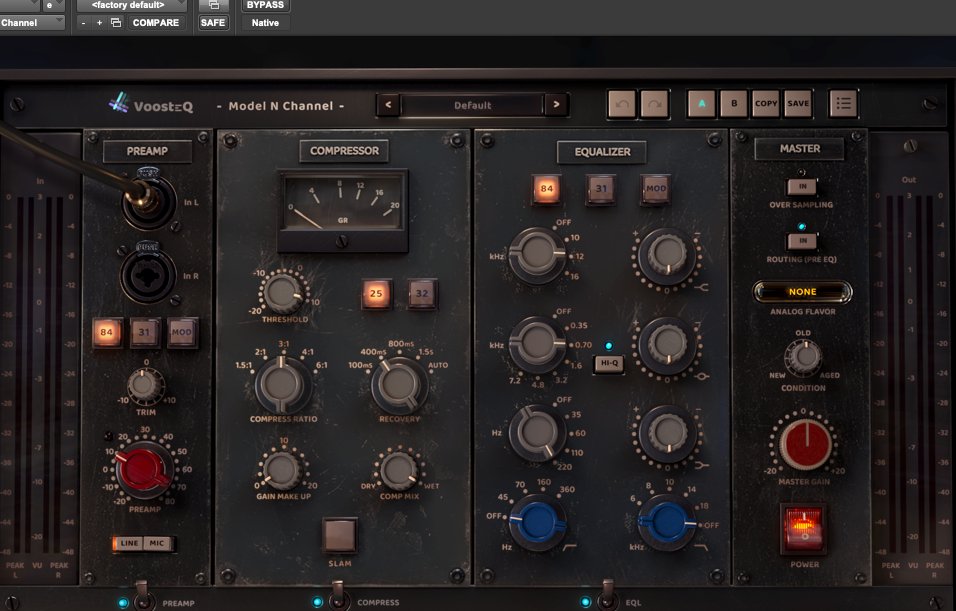Open the preset list menu icon
The width and height of the screenshot is (956, 611).
[x=843, y=104]
